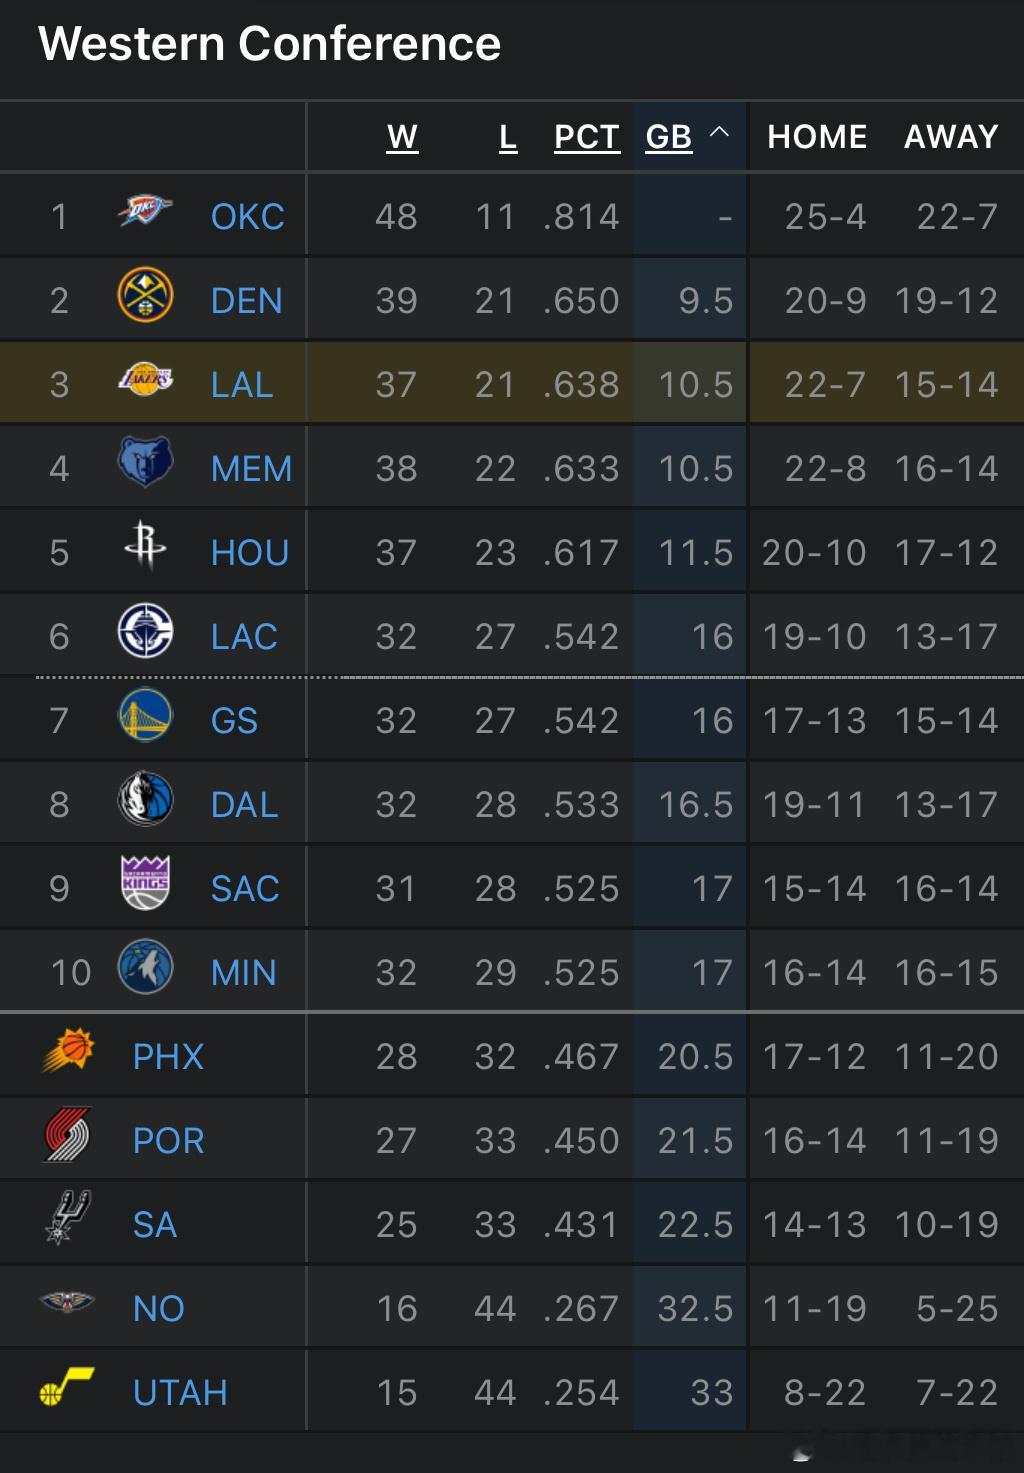Open the MIN team link
The image size is (1024, 1473).
[243, 973]
